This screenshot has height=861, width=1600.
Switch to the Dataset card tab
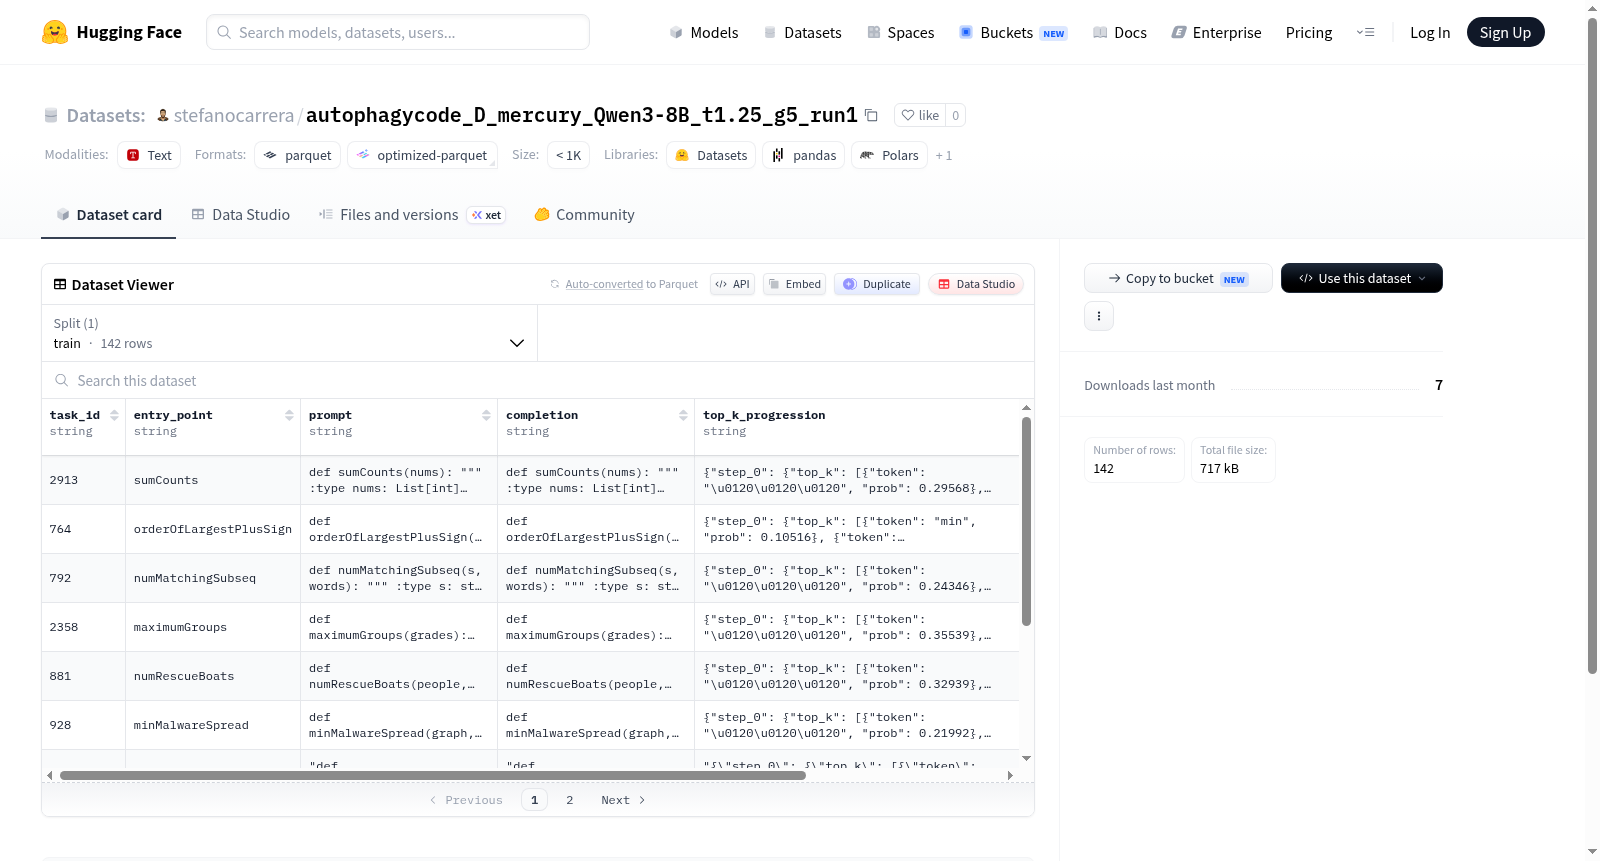108,214
